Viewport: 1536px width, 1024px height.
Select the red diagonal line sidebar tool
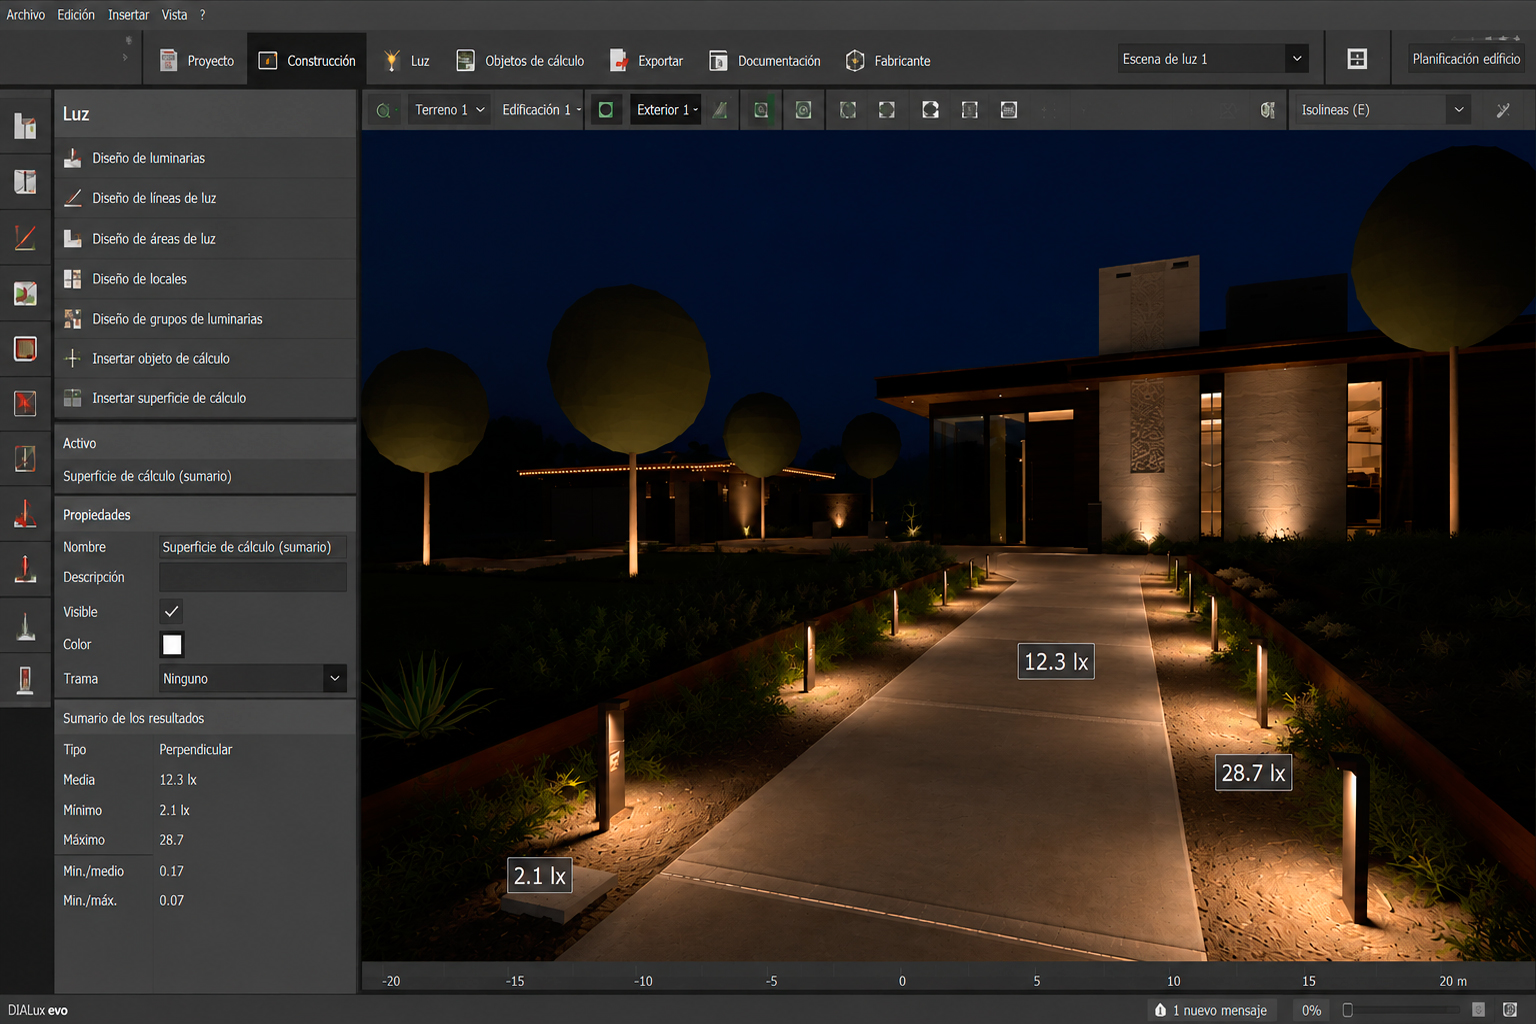point(25,237)
